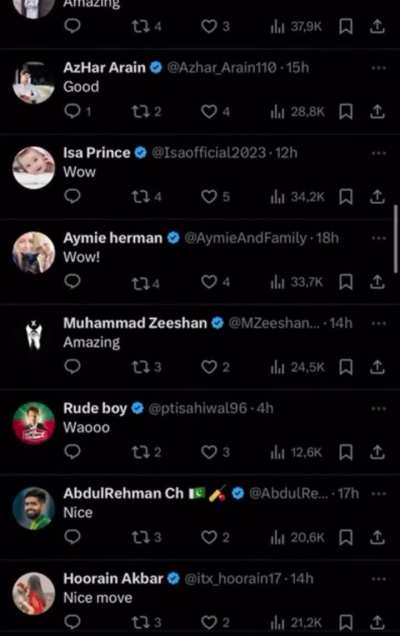Open more options for AzHar Arain's tweet
This screenshot has height=636, width=400.
378,68
